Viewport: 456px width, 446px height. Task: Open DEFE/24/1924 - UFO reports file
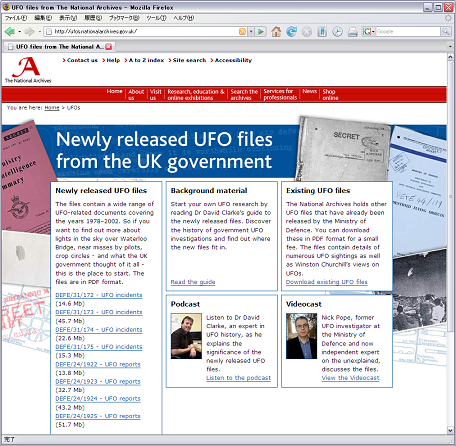click(98, 399)
